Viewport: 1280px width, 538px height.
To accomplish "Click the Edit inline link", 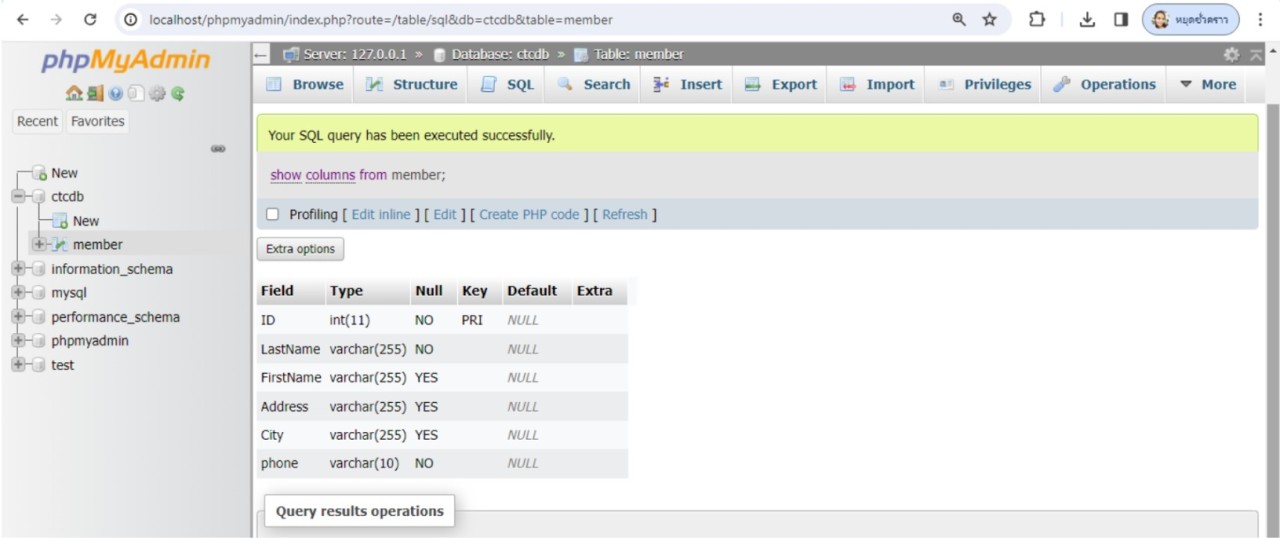I will point(381,215).
